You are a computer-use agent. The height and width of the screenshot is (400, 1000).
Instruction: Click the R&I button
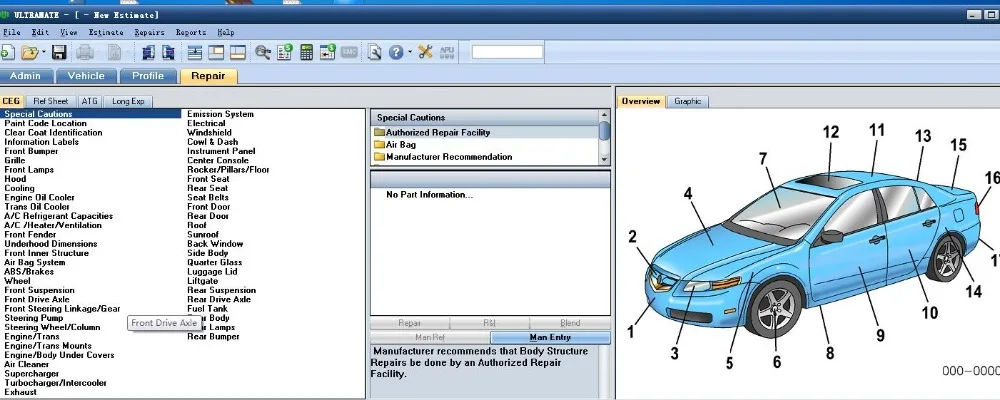[489, 323]
